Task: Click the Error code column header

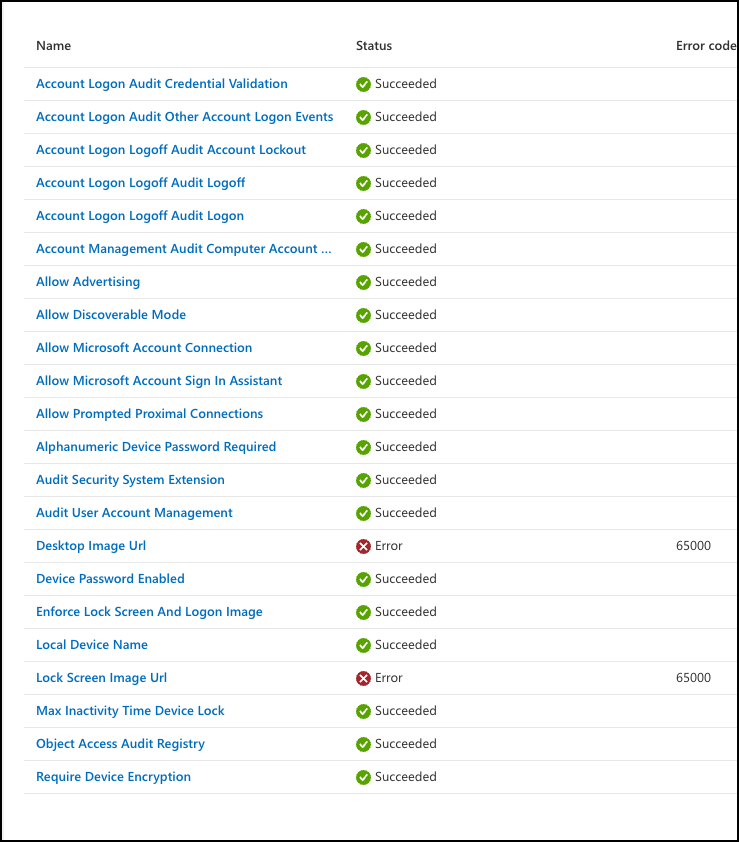Action: 706,46
